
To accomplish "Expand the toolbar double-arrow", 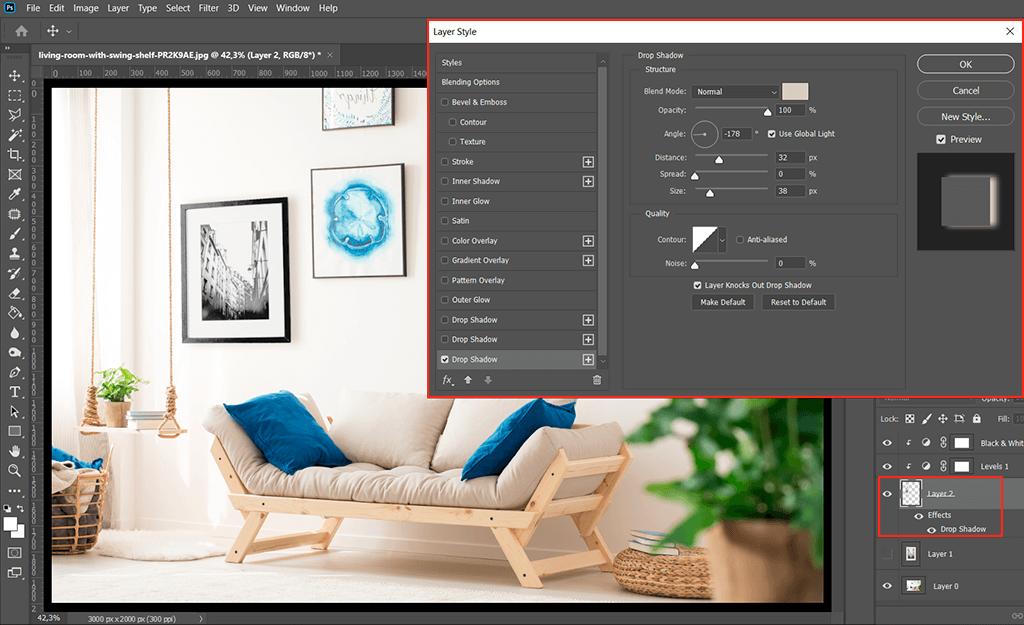I will 7,48.
